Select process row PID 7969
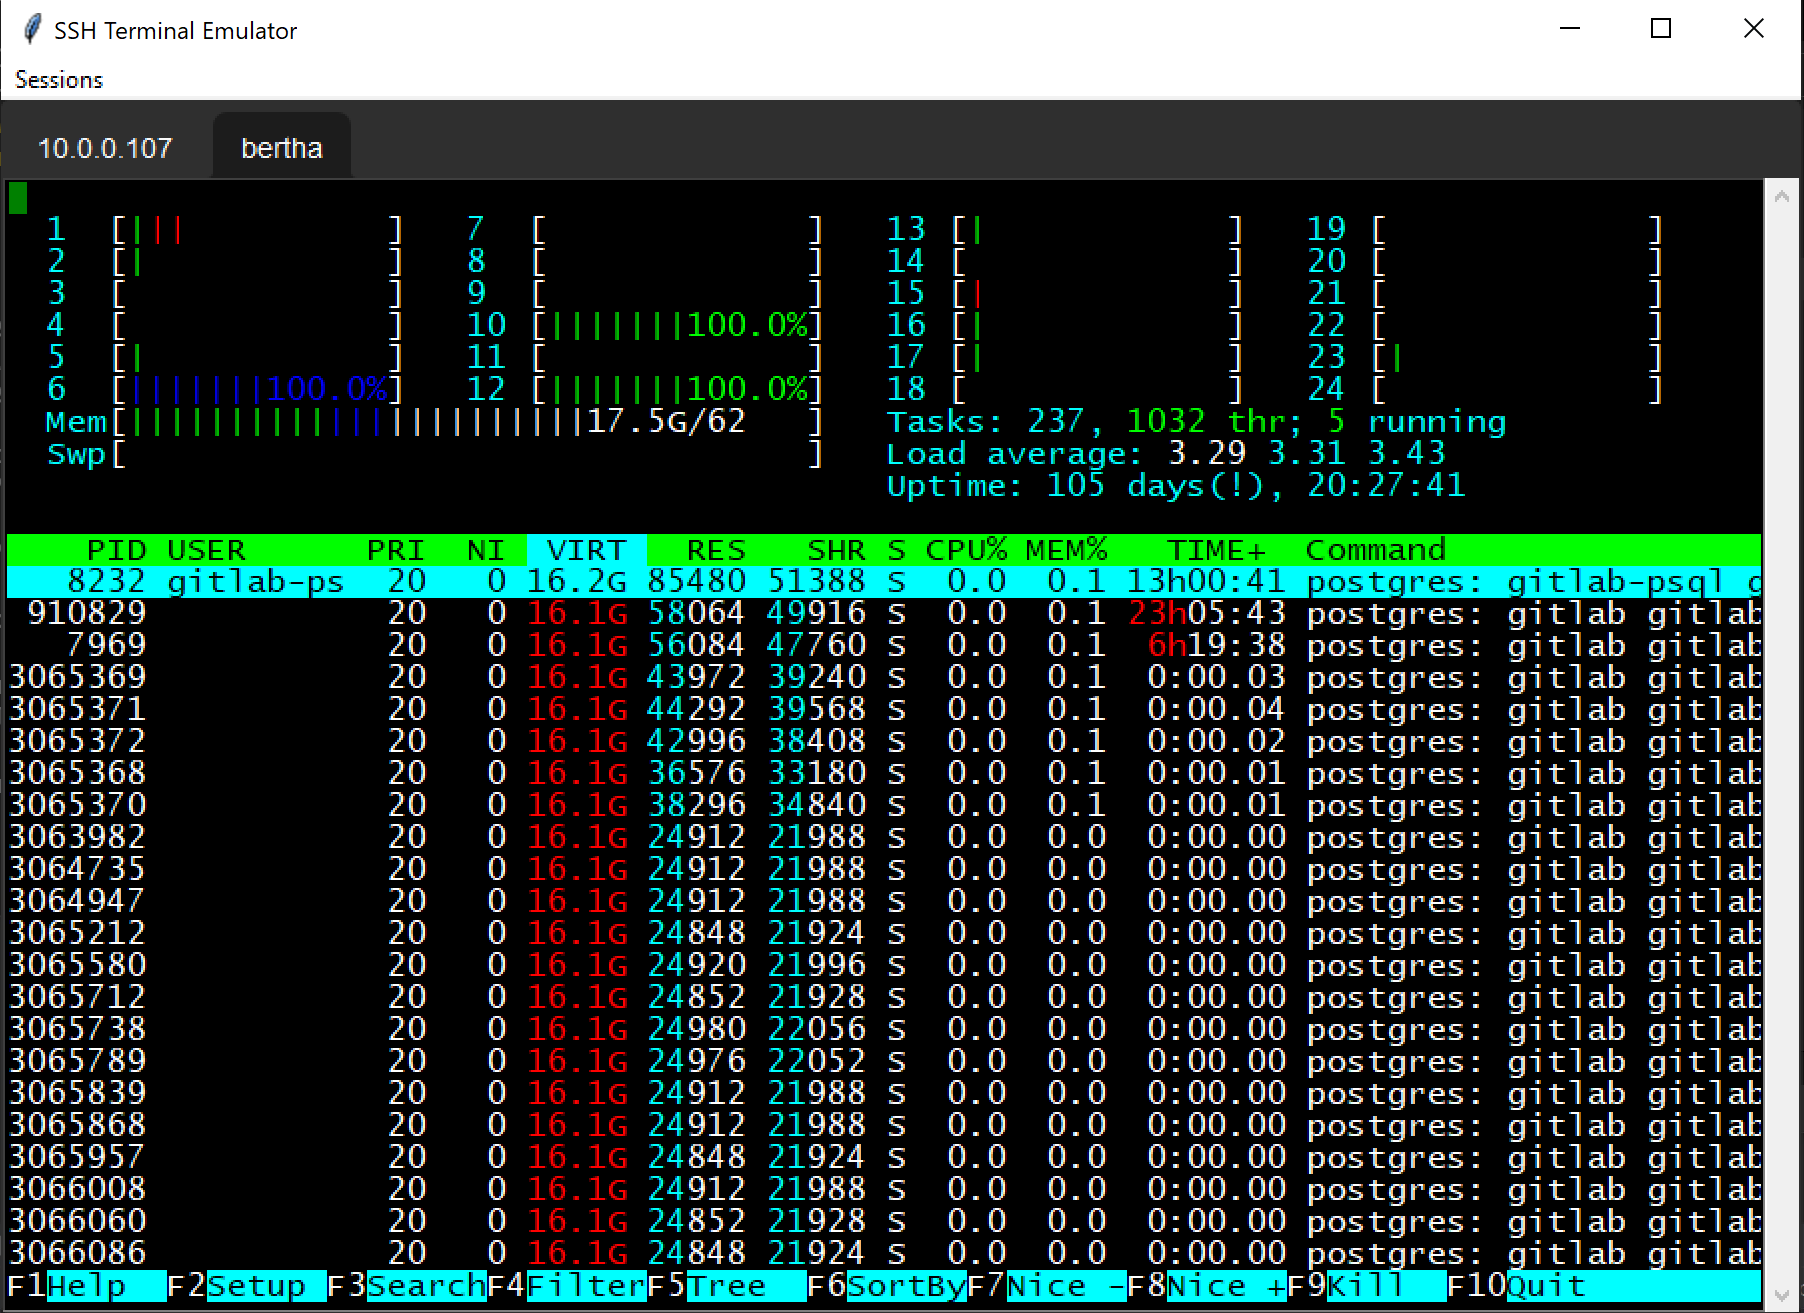The height and width of the screenshot is (1313, 1804). (884, 646)
